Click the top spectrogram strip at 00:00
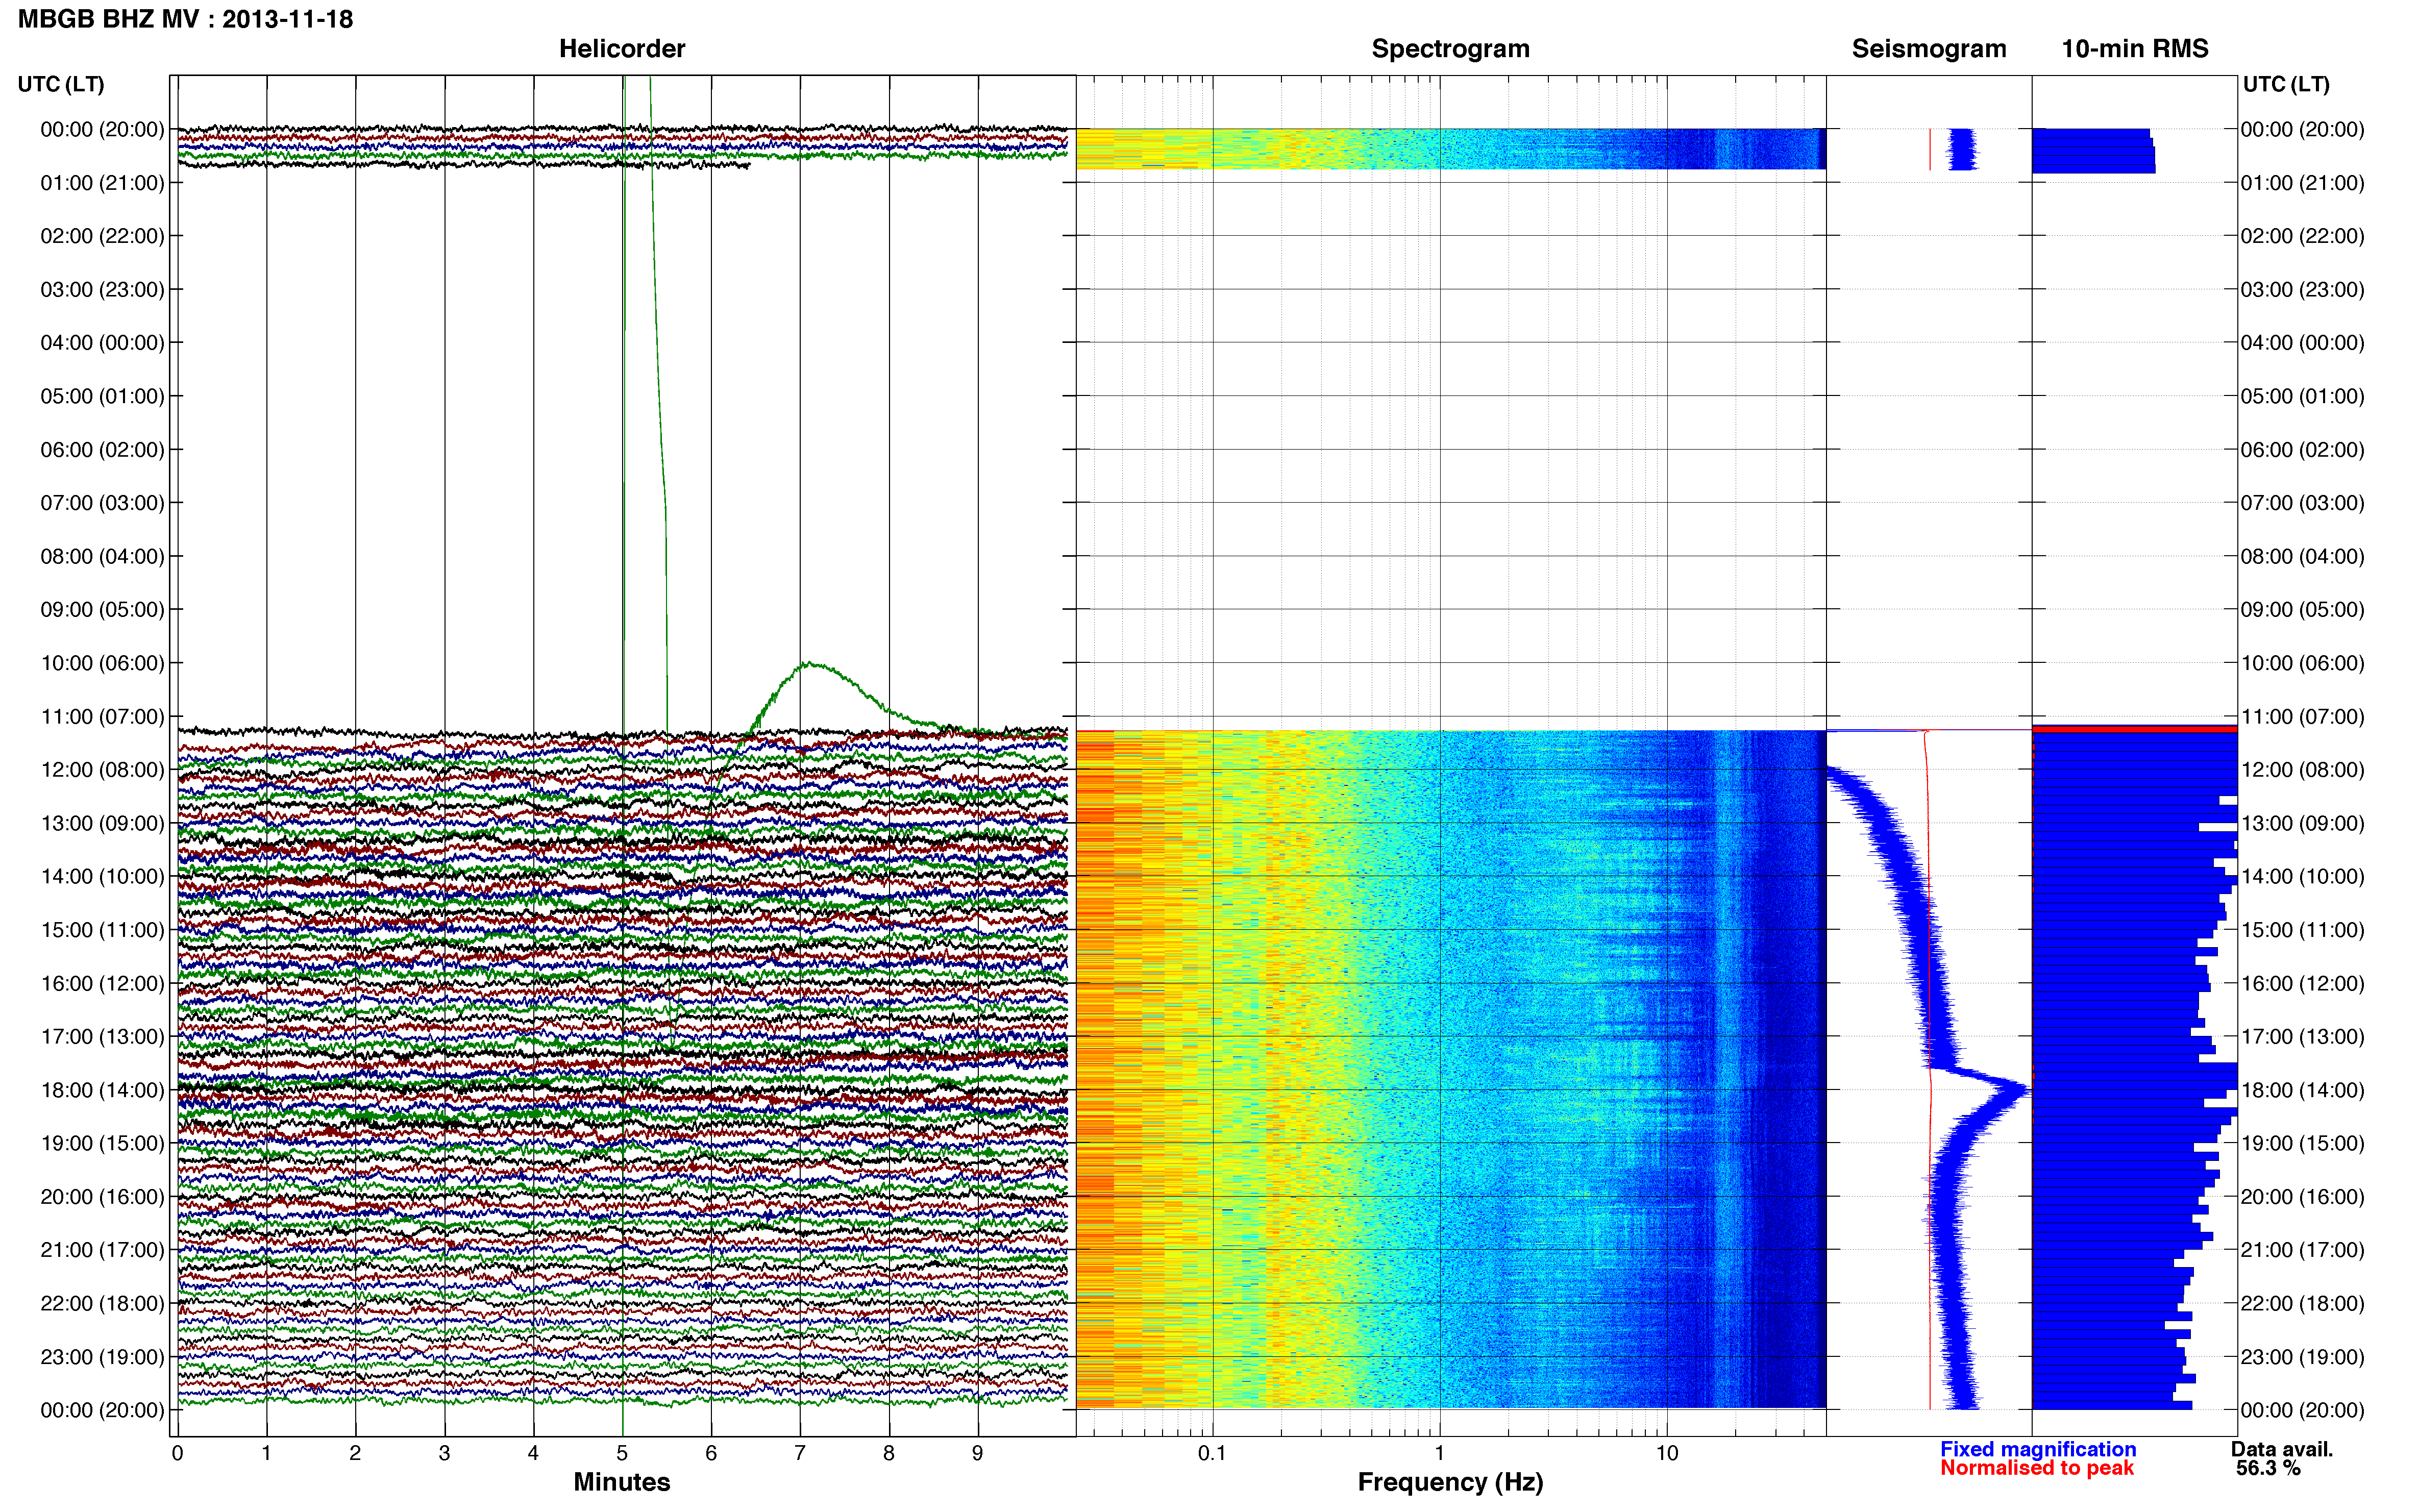Viewport: 2419px width, 1512px height. 1450,149
